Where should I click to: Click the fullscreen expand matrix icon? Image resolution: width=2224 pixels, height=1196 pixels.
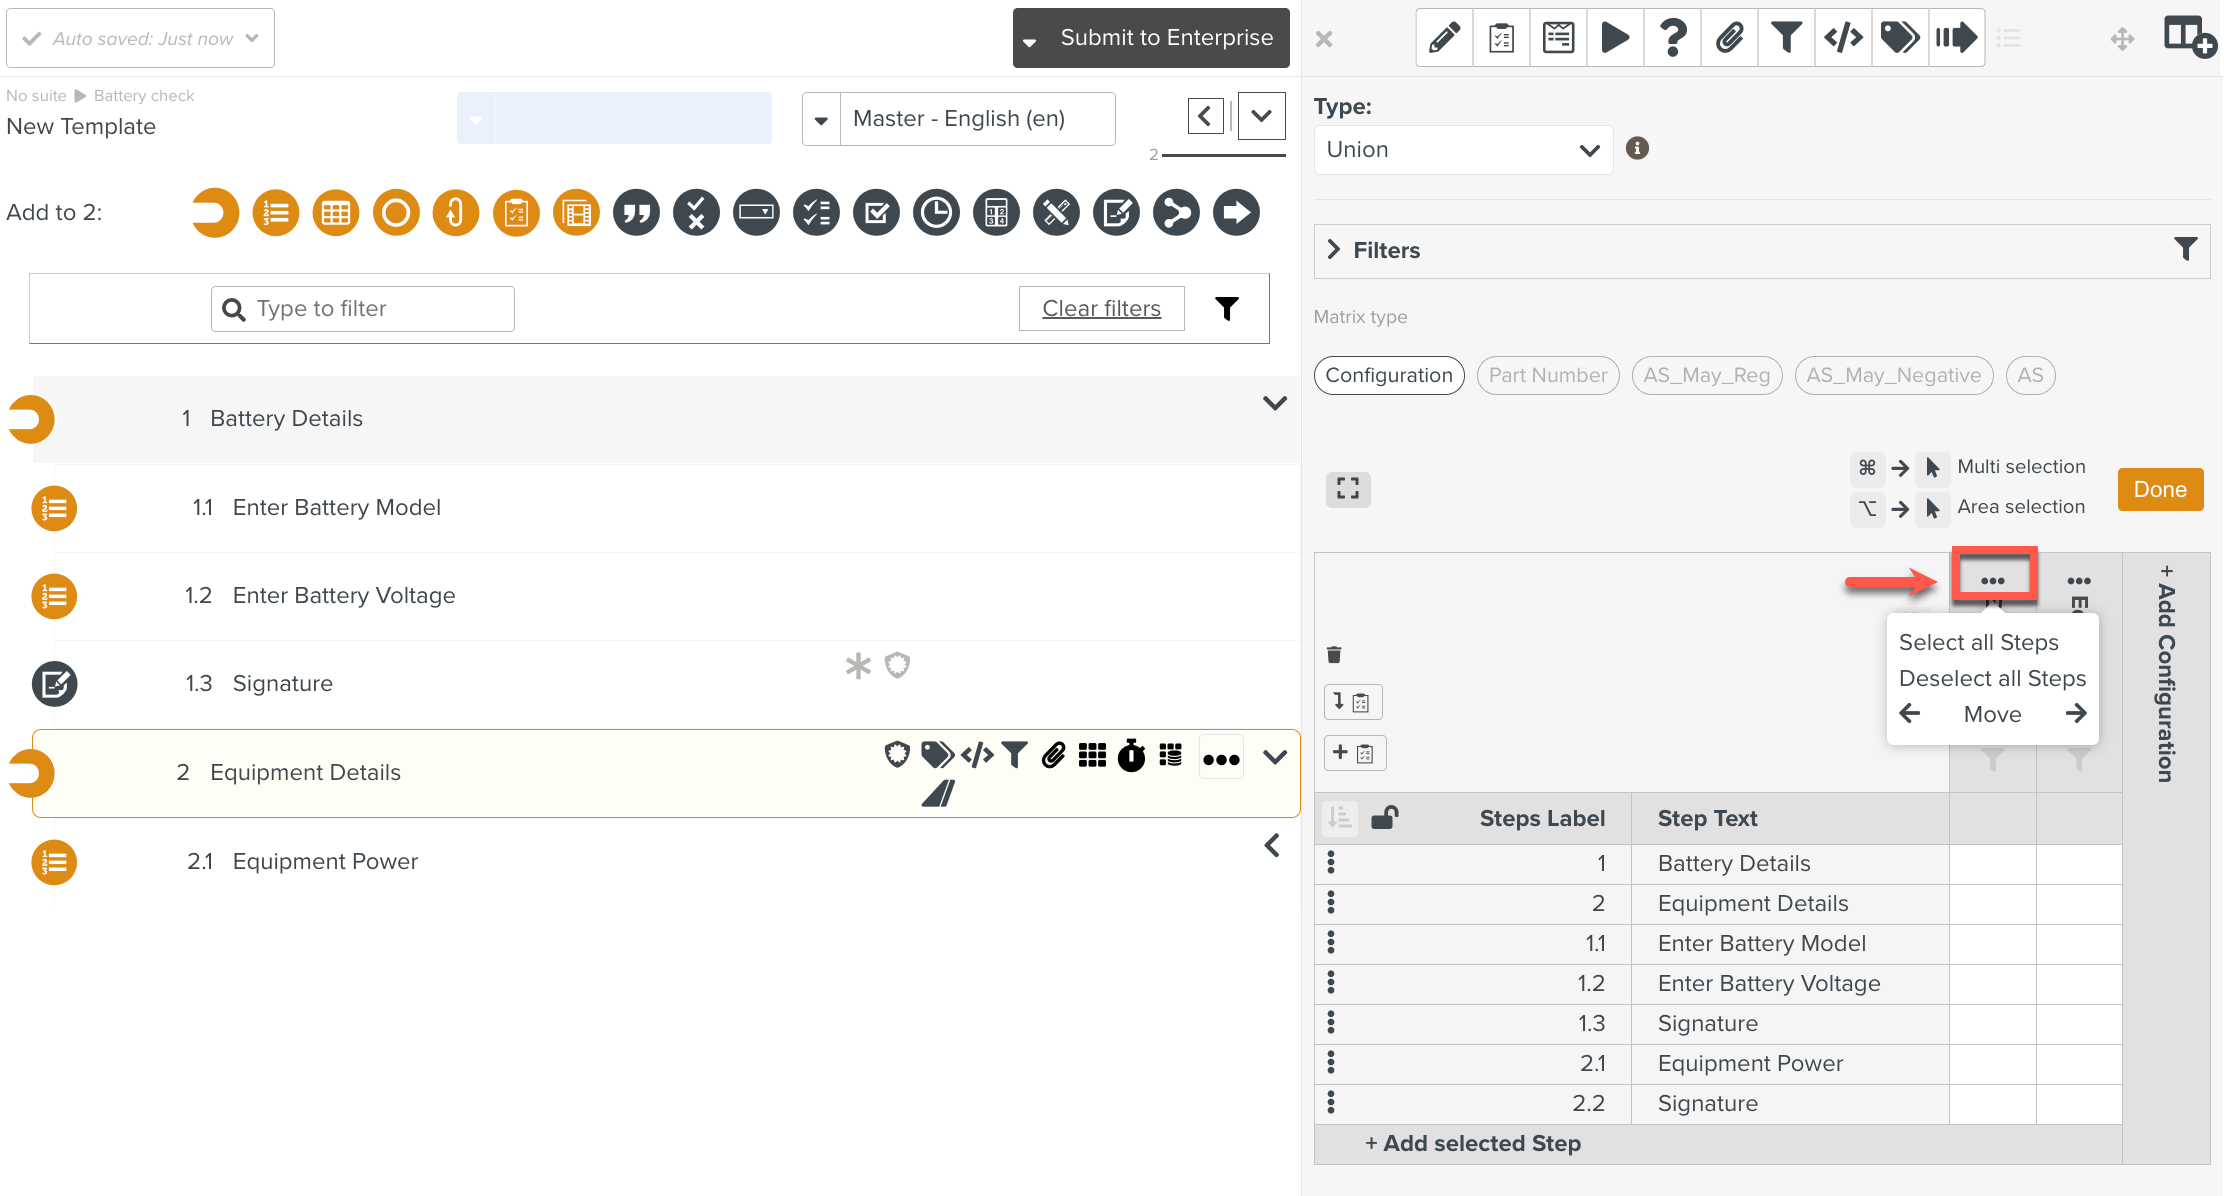(x=1348, y=489)
